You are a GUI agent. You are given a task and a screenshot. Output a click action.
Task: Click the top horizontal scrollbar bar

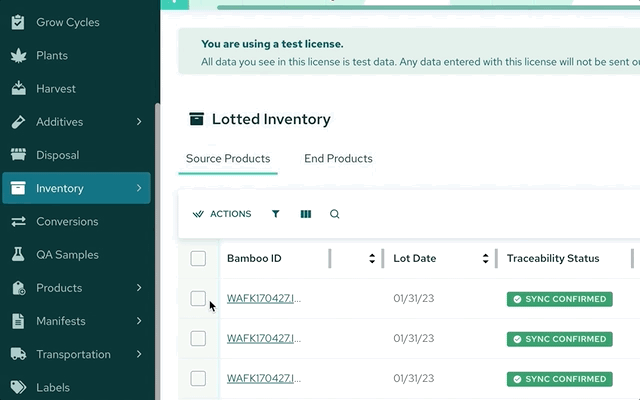tap(429, 7)
